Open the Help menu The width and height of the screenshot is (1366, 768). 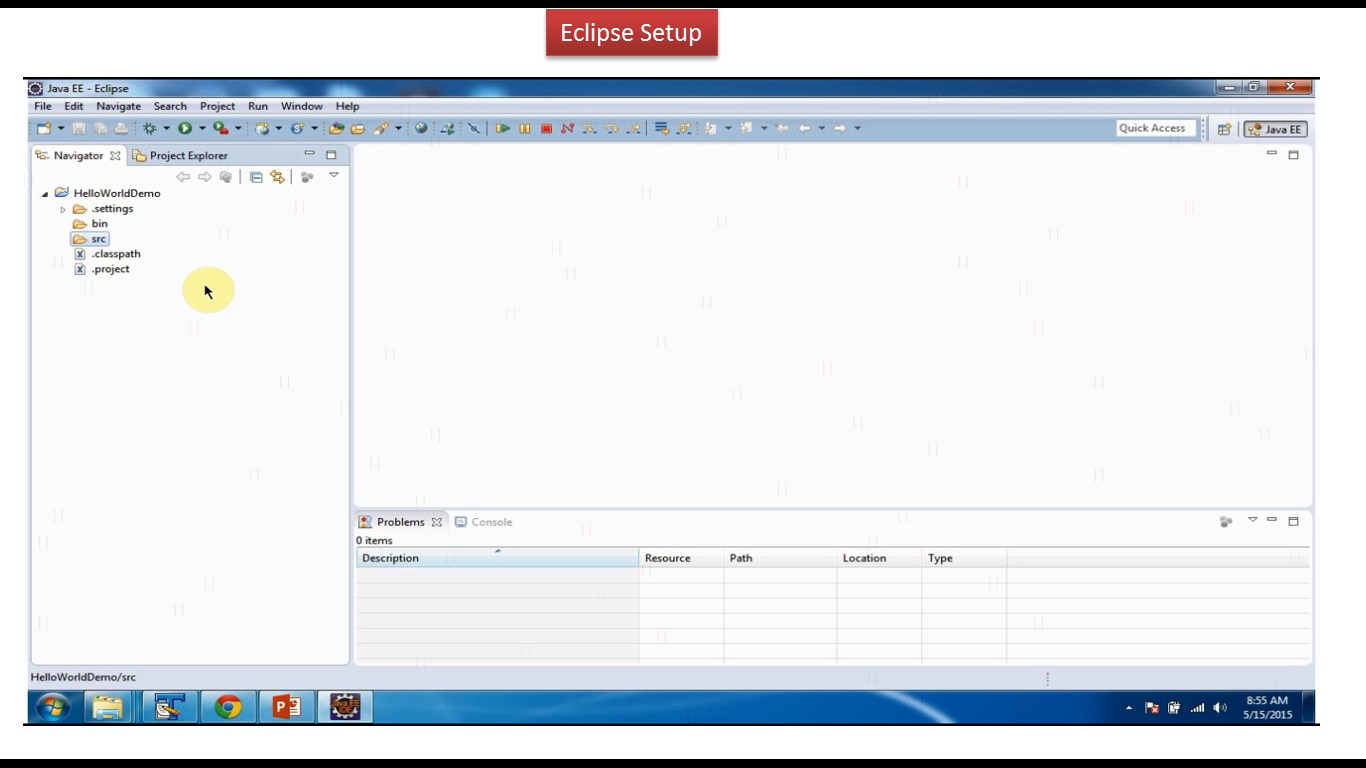[x=347, y=106]
